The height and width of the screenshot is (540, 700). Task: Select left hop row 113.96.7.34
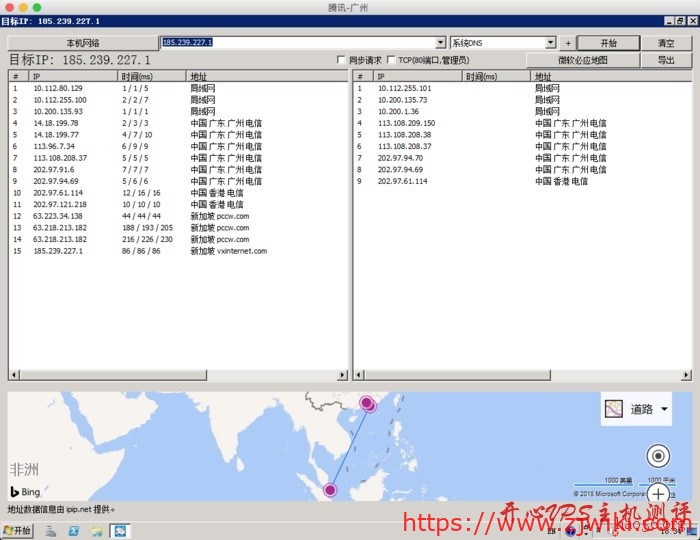tap(178, 146)
